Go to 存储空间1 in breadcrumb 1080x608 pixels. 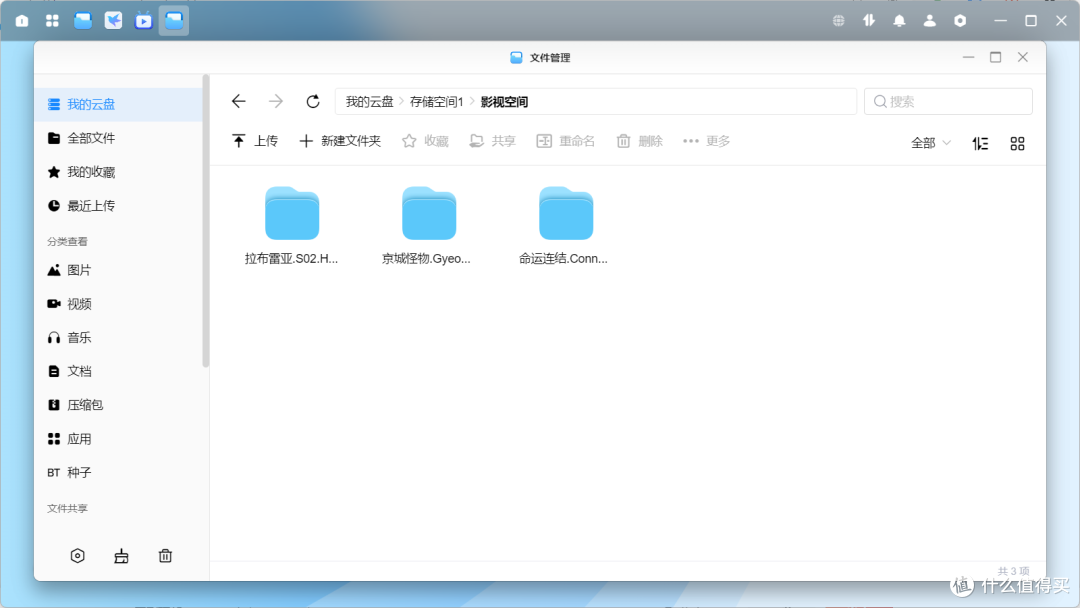coord(437,102)
